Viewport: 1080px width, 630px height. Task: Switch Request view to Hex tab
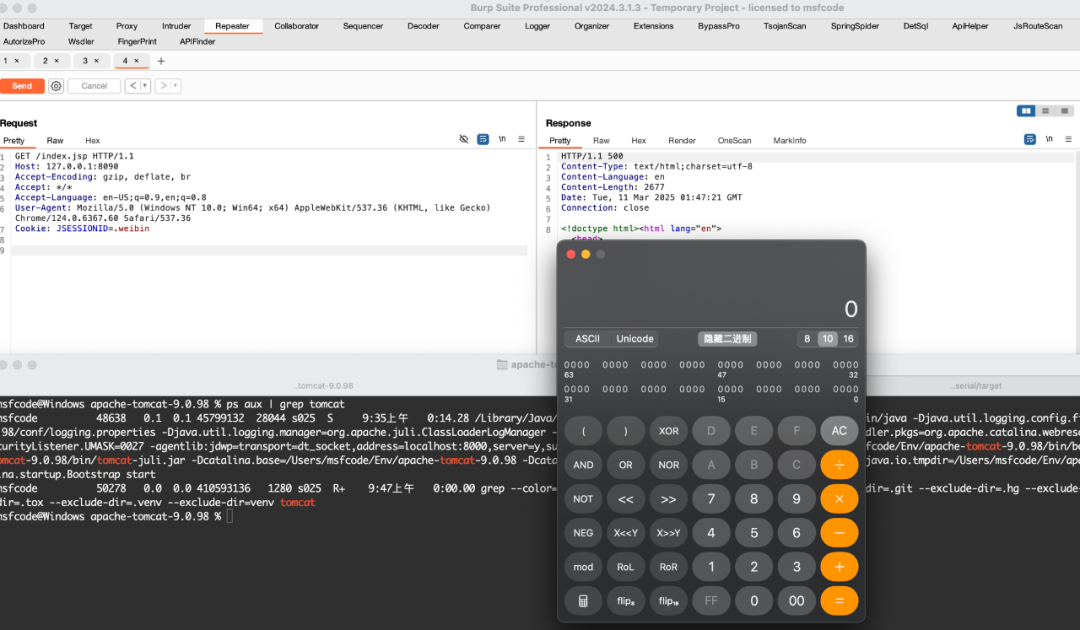click(x=92, y=140)
